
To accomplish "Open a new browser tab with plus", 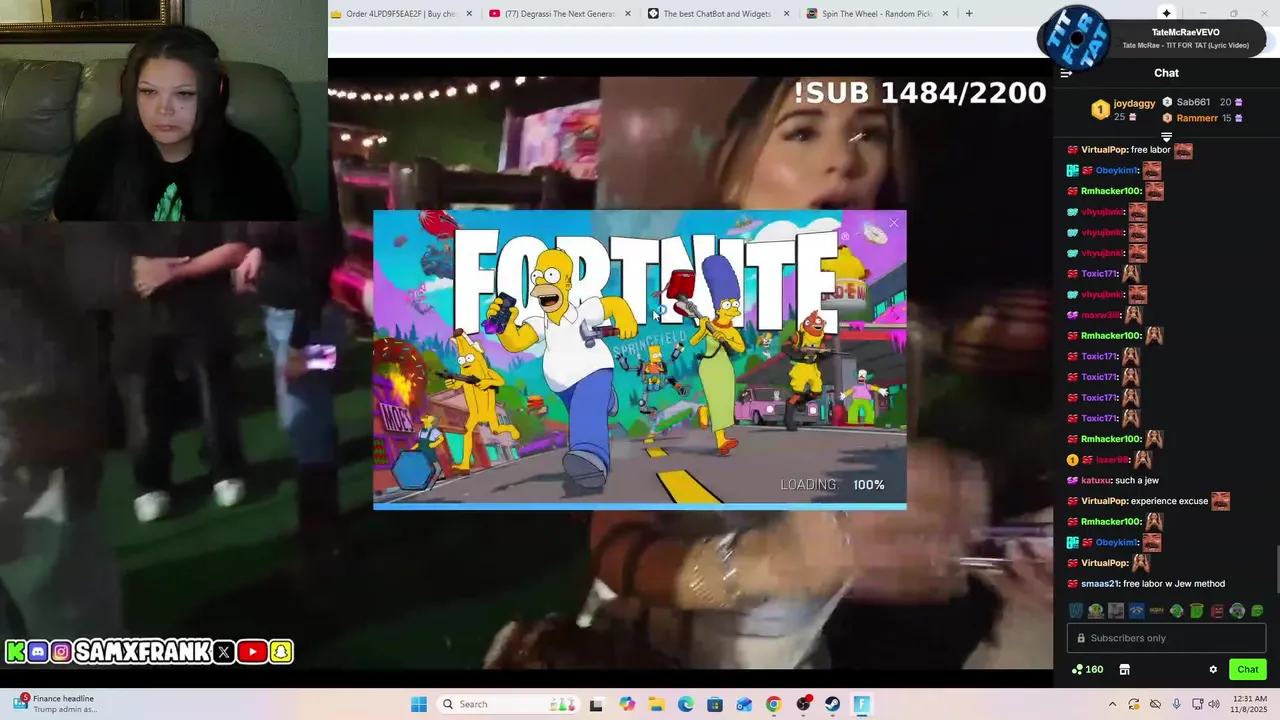I will tap(968, 14).
